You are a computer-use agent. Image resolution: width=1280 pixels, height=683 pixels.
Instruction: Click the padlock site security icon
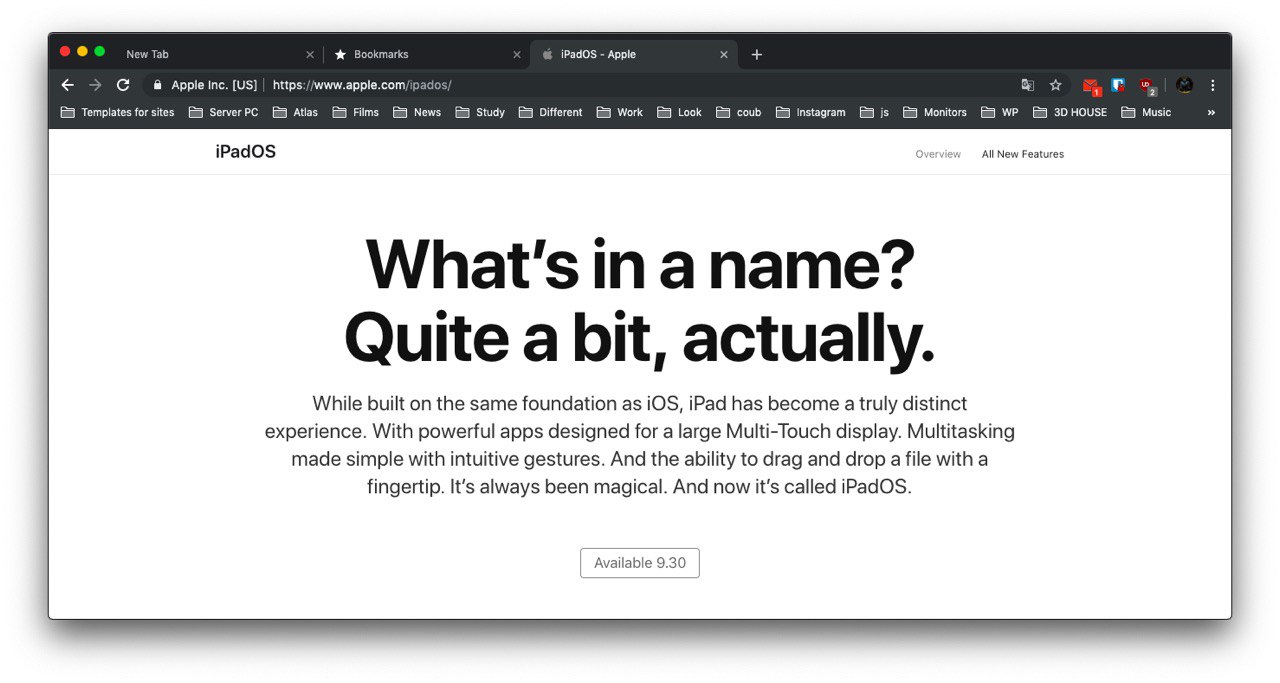pyautogui.click(x=157, y=85)
